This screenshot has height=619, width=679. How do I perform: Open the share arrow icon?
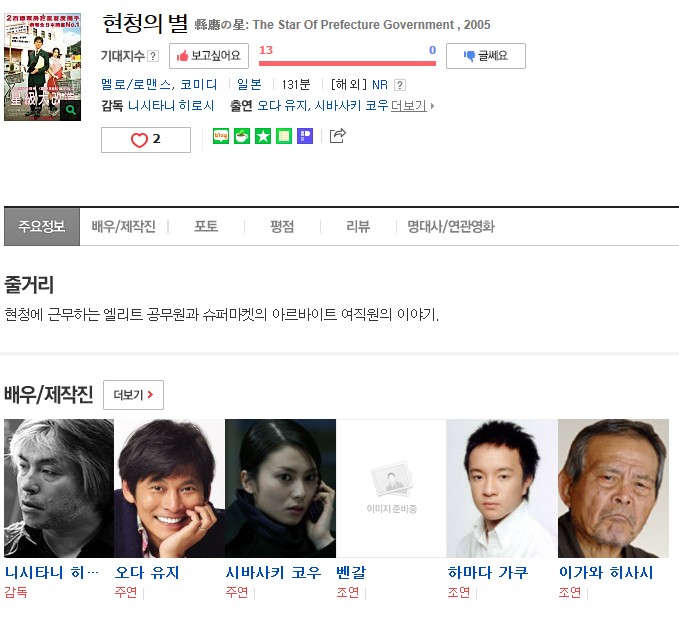[x=337, y=136]
